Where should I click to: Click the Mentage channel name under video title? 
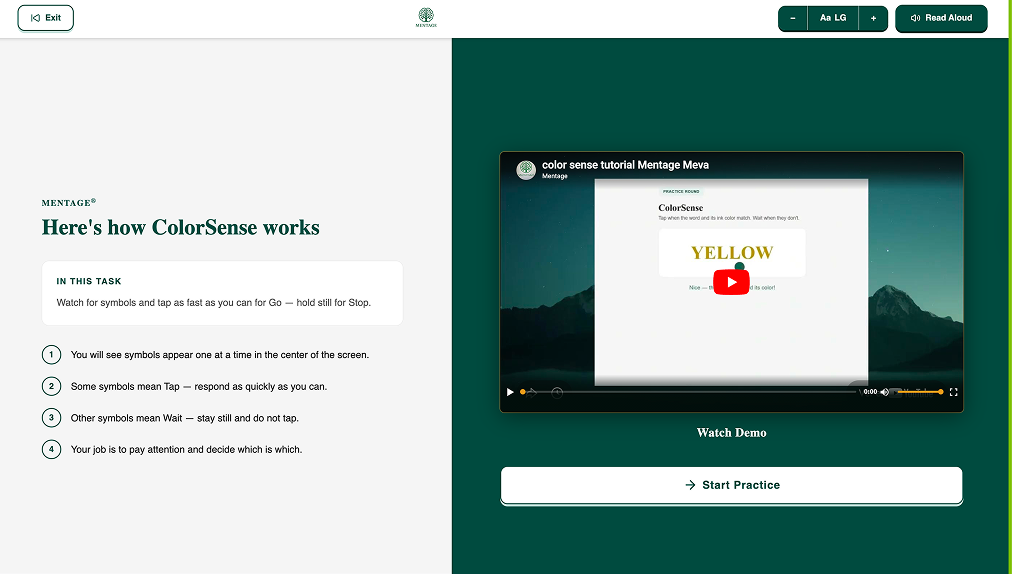tap(554, 176)
